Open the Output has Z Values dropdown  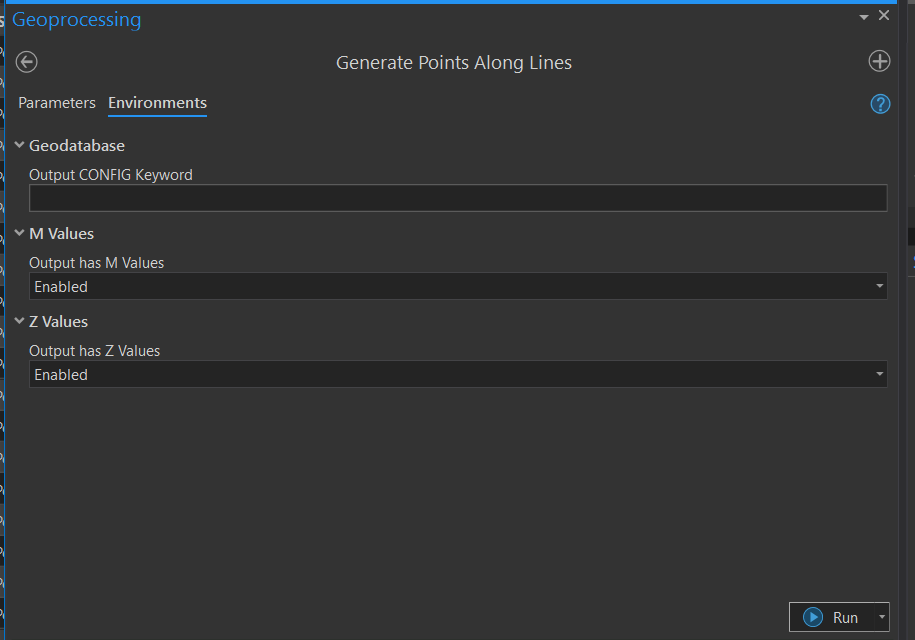pyautogui.click(x=879, y=374)
